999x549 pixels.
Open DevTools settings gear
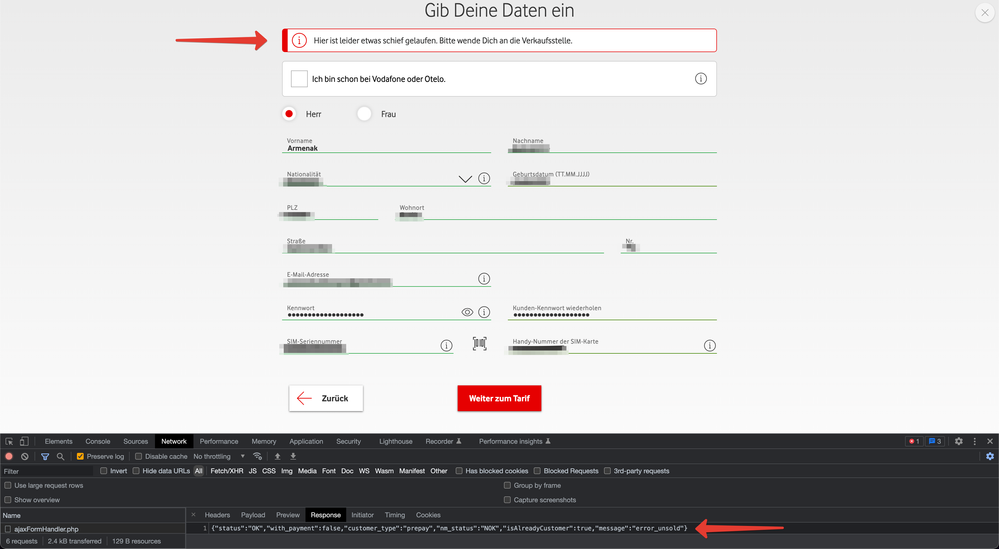click(x=958, y=441)
